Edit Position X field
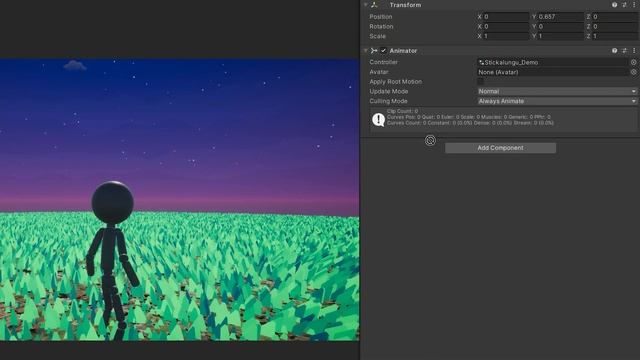 [x=506, y=17]
